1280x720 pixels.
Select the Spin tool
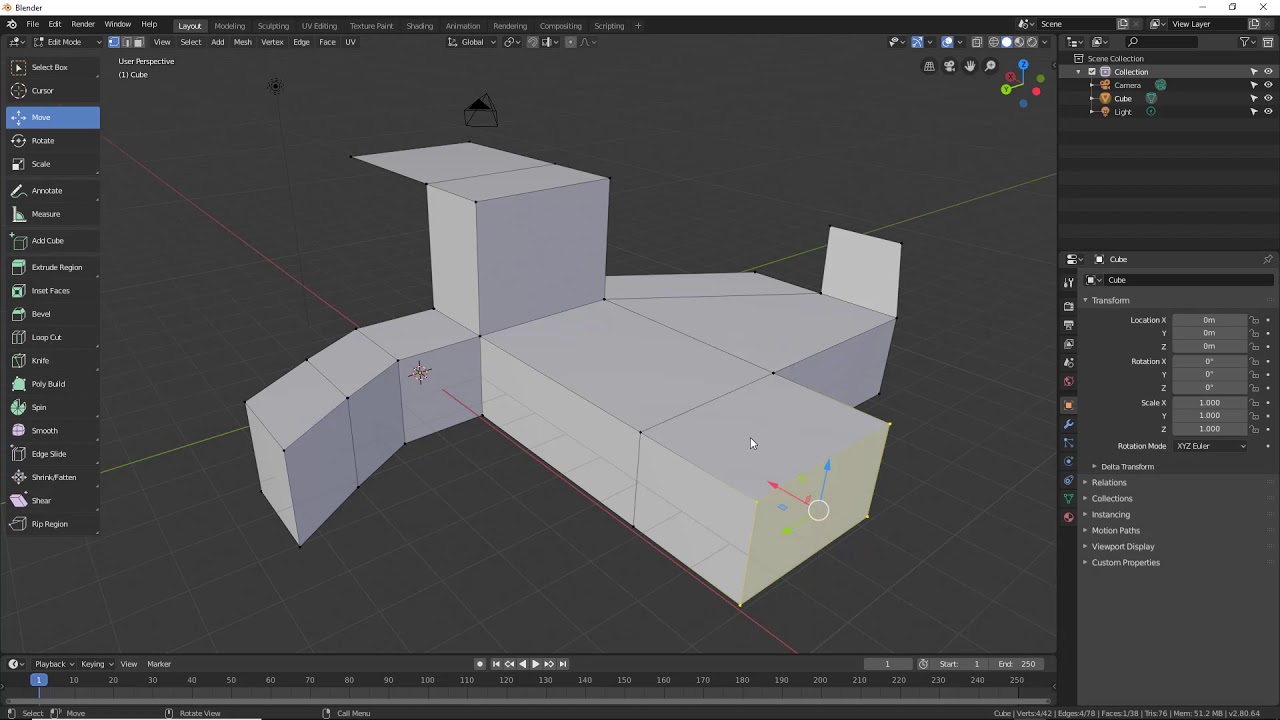tap(52, 407)
